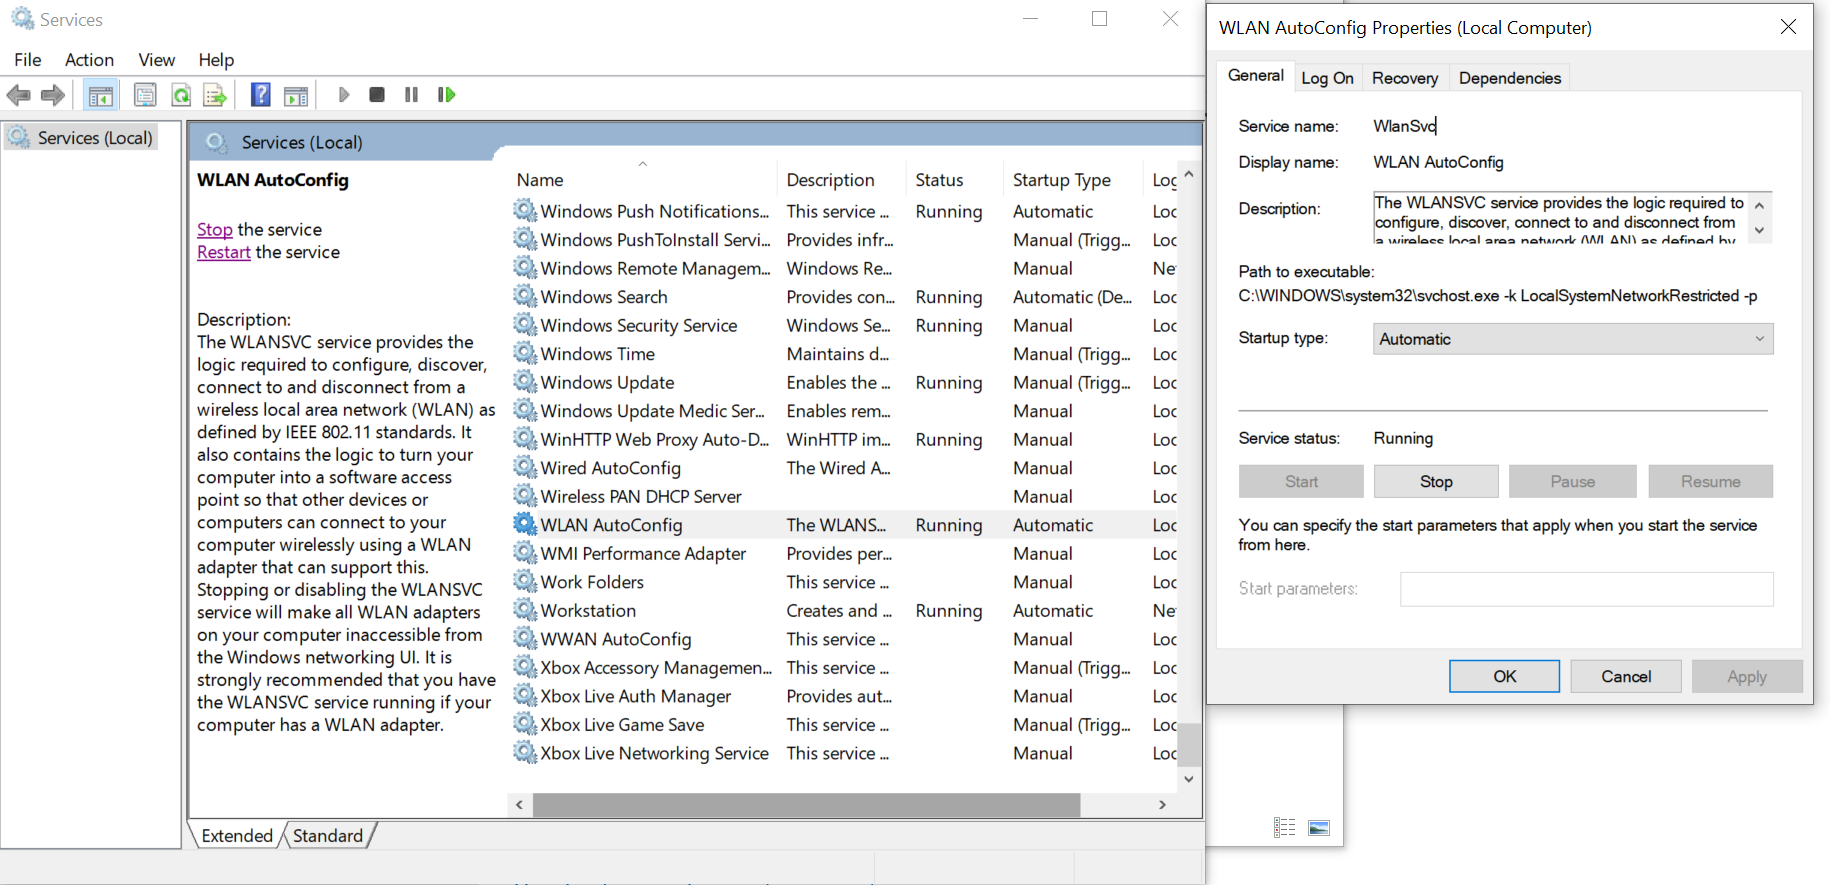Sort by Status column header
This screenshot has width=1830, height=885.
[x=953, y=180]
